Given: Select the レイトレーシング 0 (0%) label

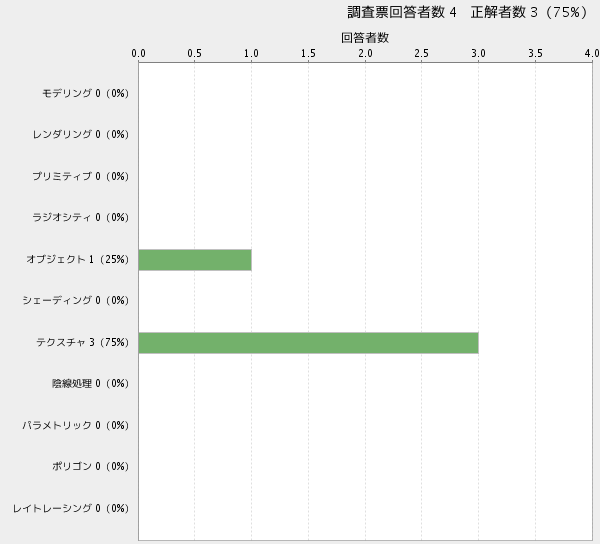Looking at the screenshot, I should tap(71, 508).
